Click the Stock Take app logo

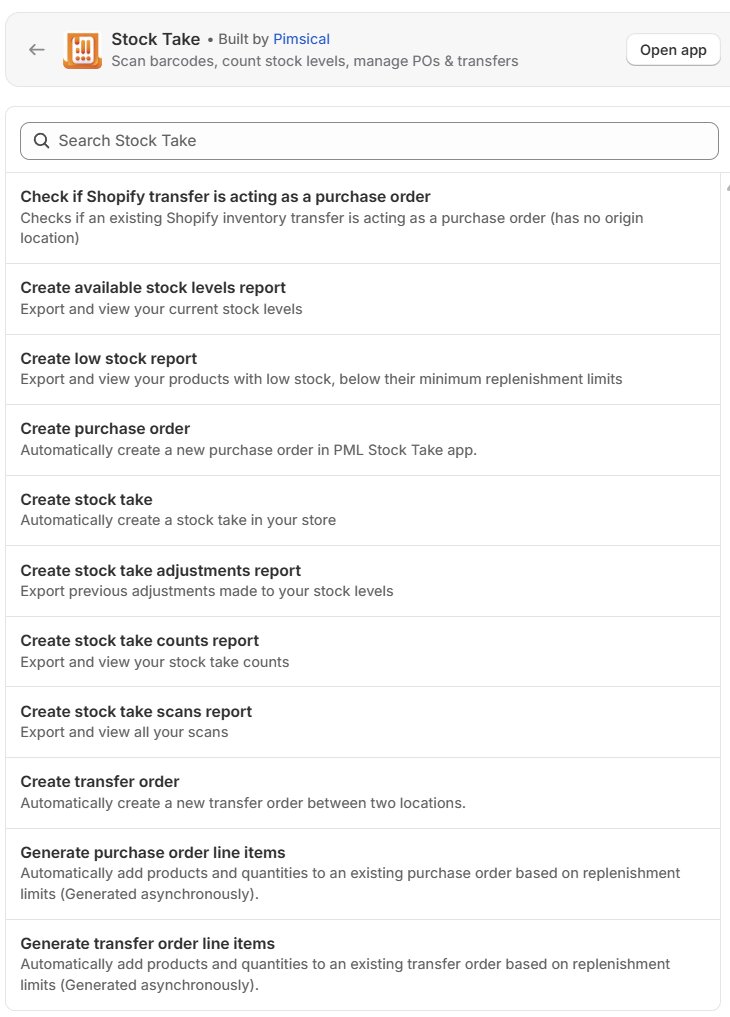click(82, 50)
